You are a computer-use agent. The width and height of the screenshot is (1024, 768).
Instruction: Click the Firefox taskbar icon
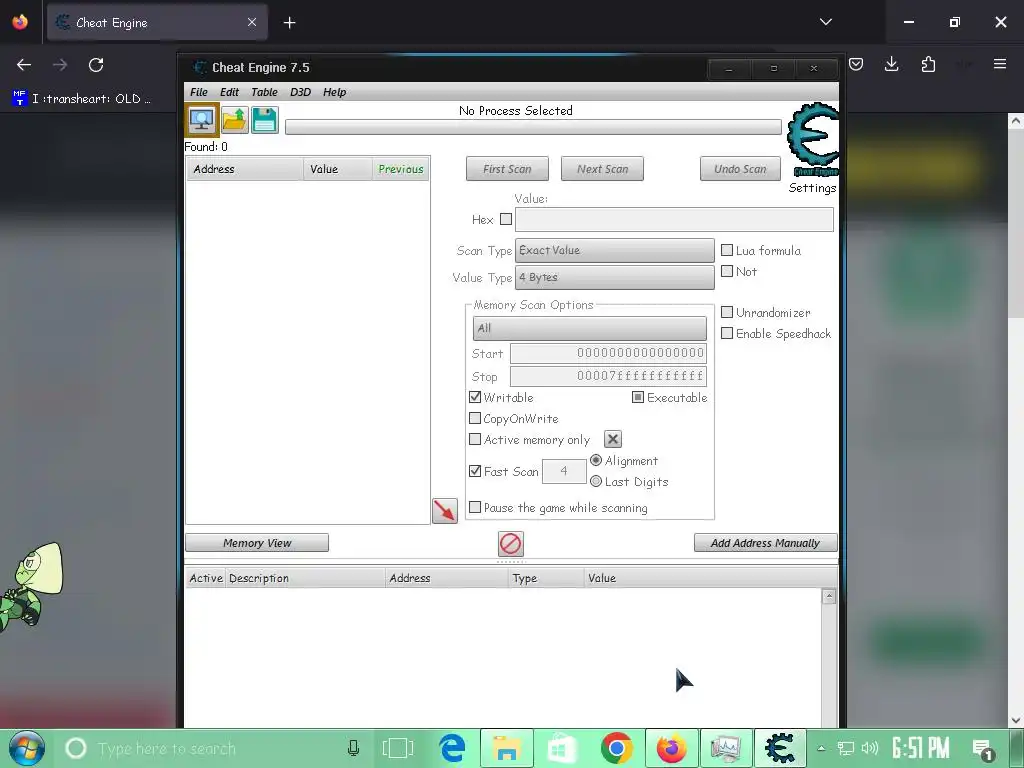[x=671, y=748]
